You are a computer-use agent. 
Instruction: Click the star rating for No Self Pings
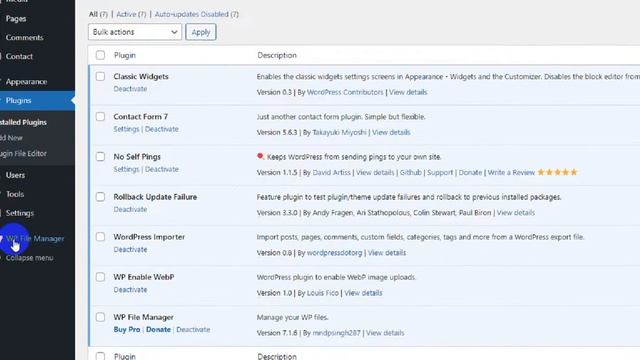pyautogui.click(x=557, y=172)
